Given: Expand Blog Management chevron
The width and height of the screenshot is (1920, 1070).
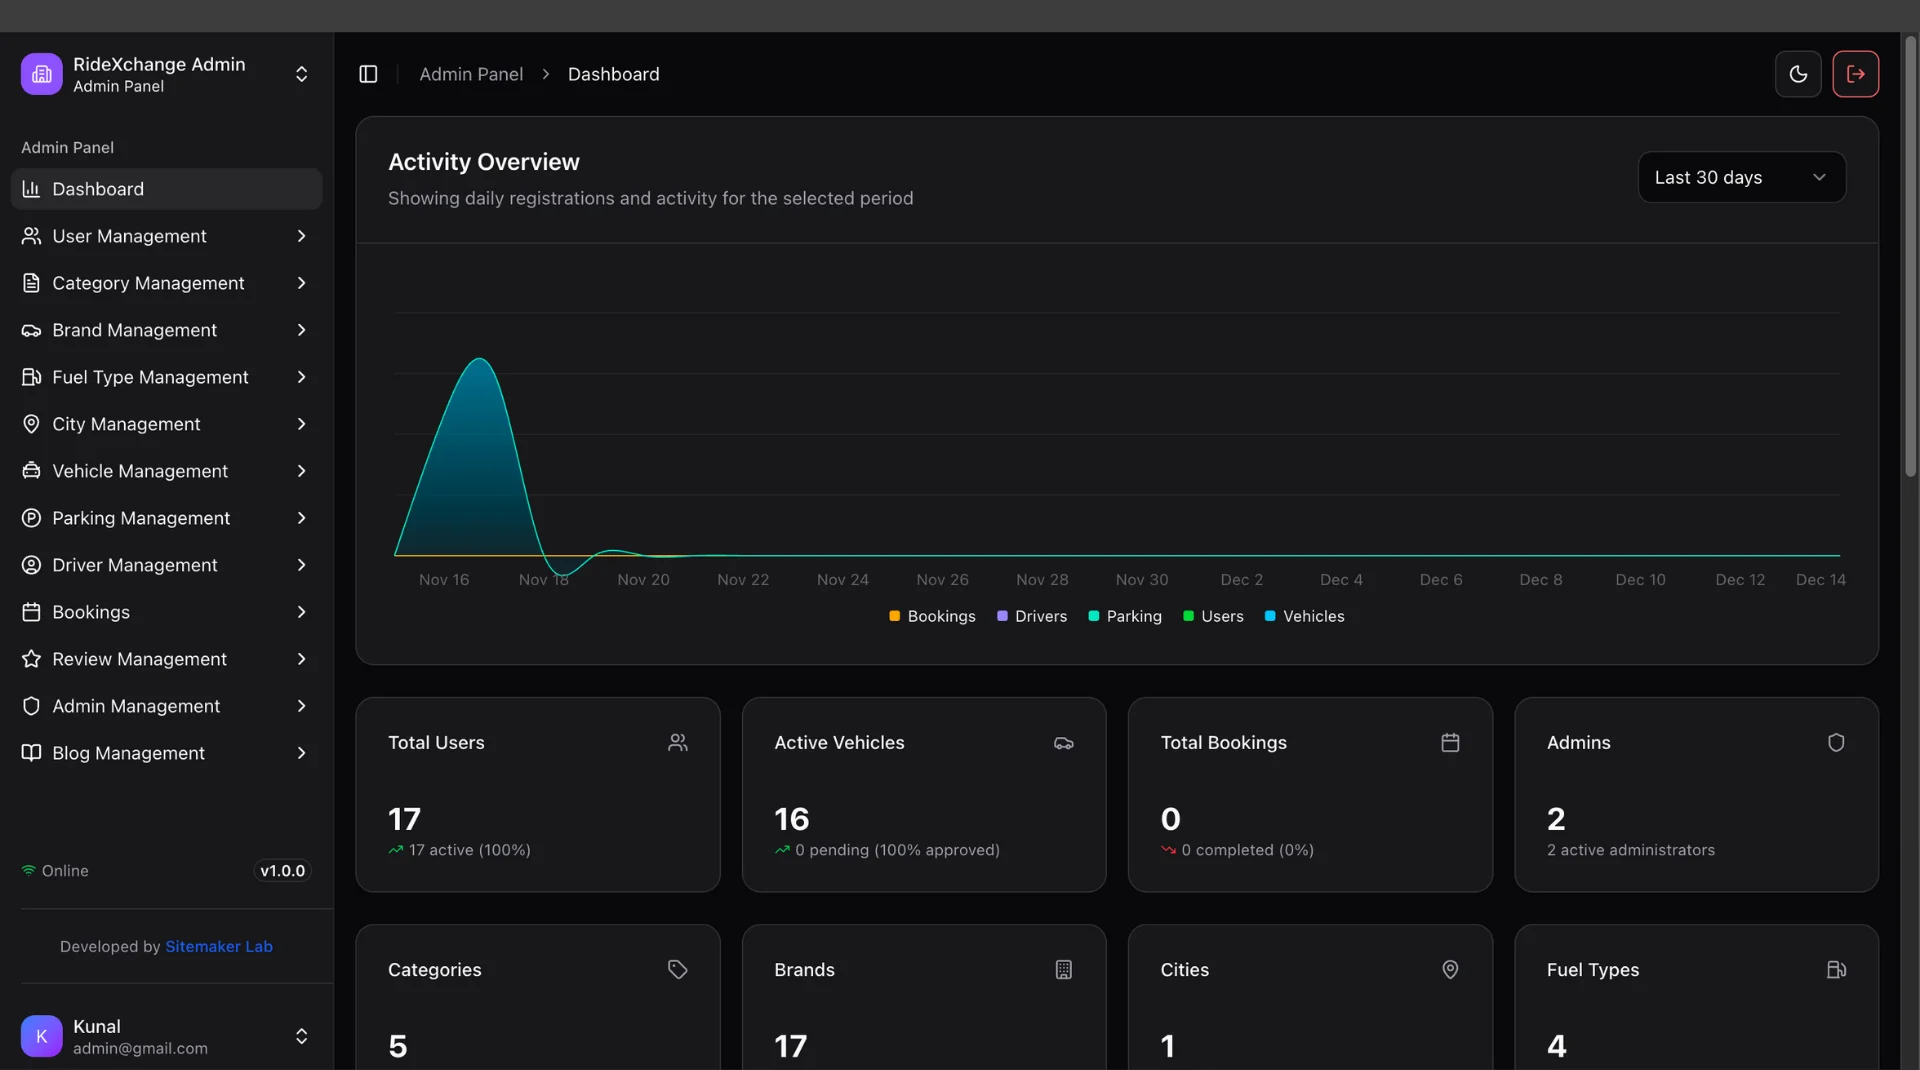Looking at the screenshot, I should [301, 753].
